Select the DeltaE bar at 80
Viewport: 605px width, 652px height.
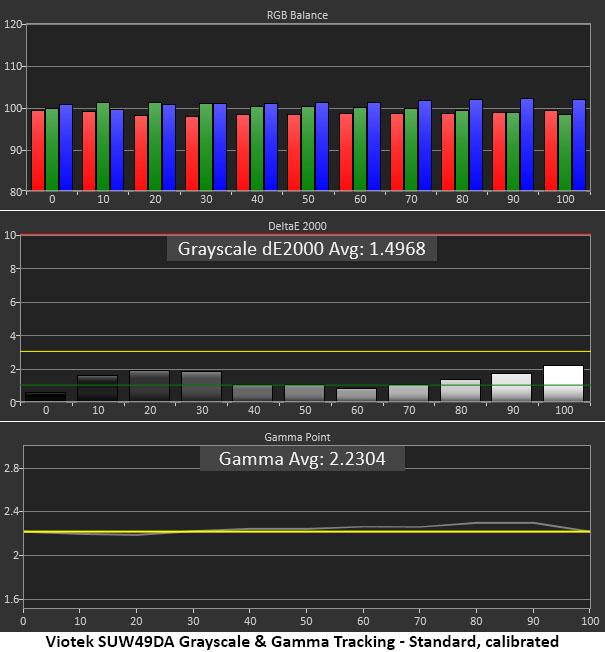pos(460,390)
